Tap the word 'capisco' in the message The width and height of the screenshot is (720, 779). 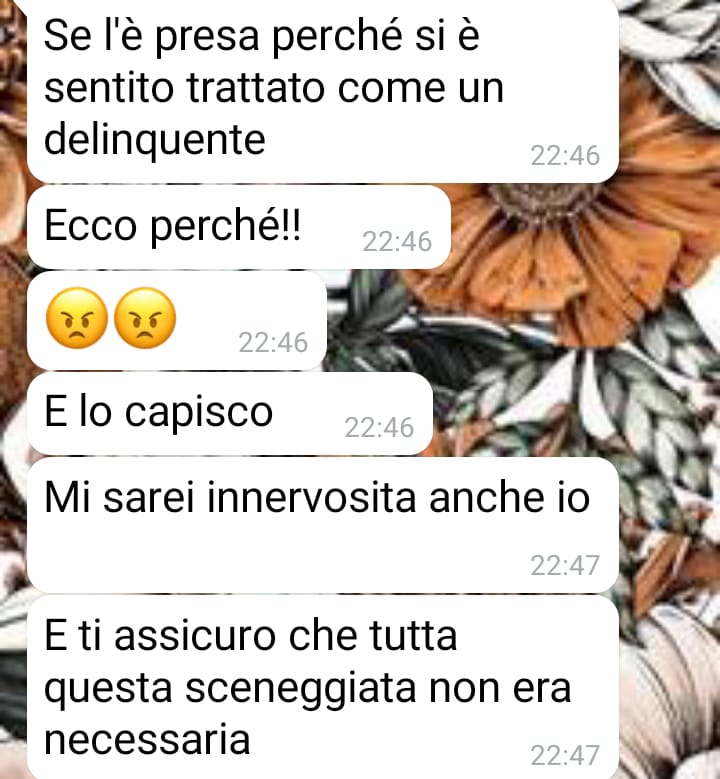[x=198, y=413]
